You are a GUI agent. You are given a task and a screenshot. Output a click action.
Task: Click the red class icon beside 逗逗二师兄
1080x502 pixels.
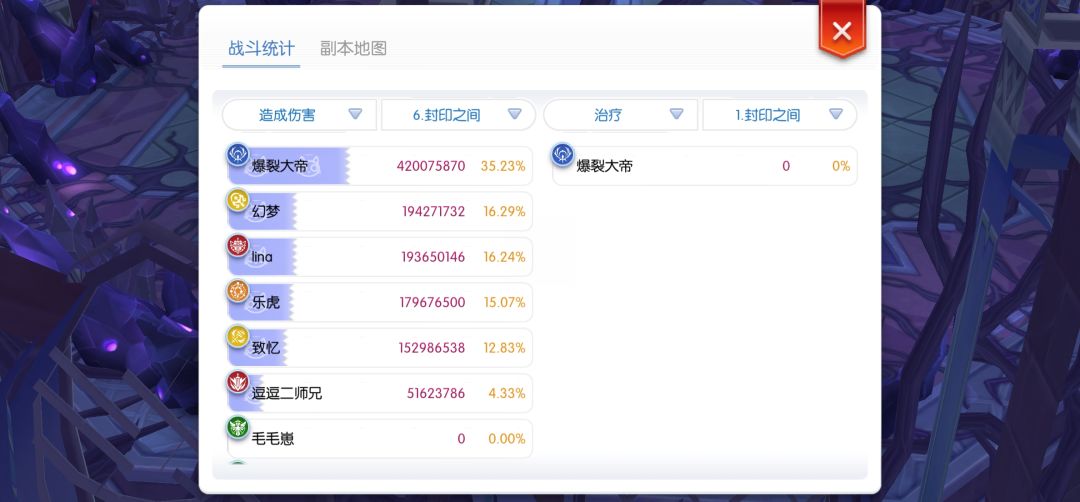238,381
